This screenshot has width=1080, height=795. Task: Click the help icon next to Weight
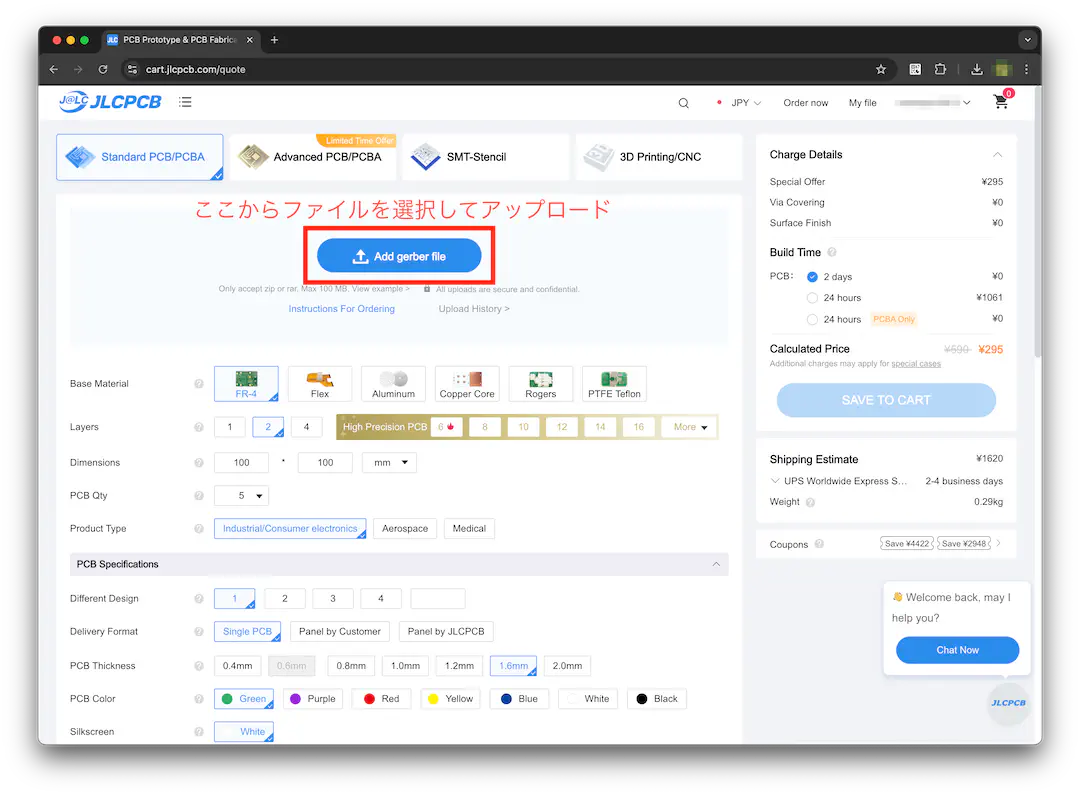tap(811, 502)
